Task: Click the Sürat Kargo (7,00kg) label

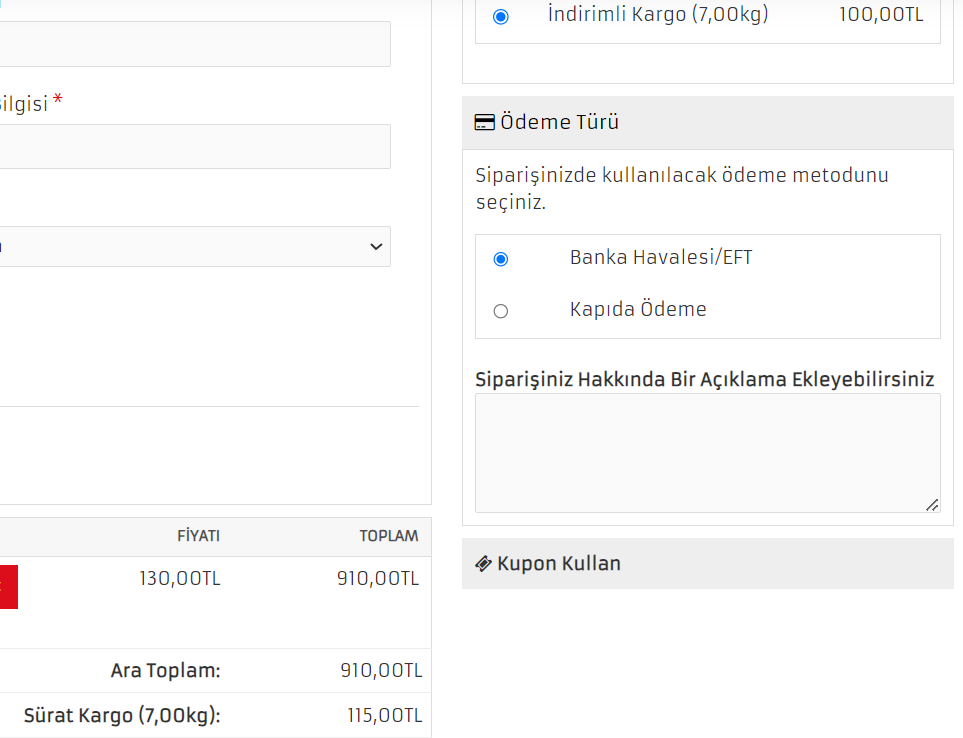Action: 122,716
